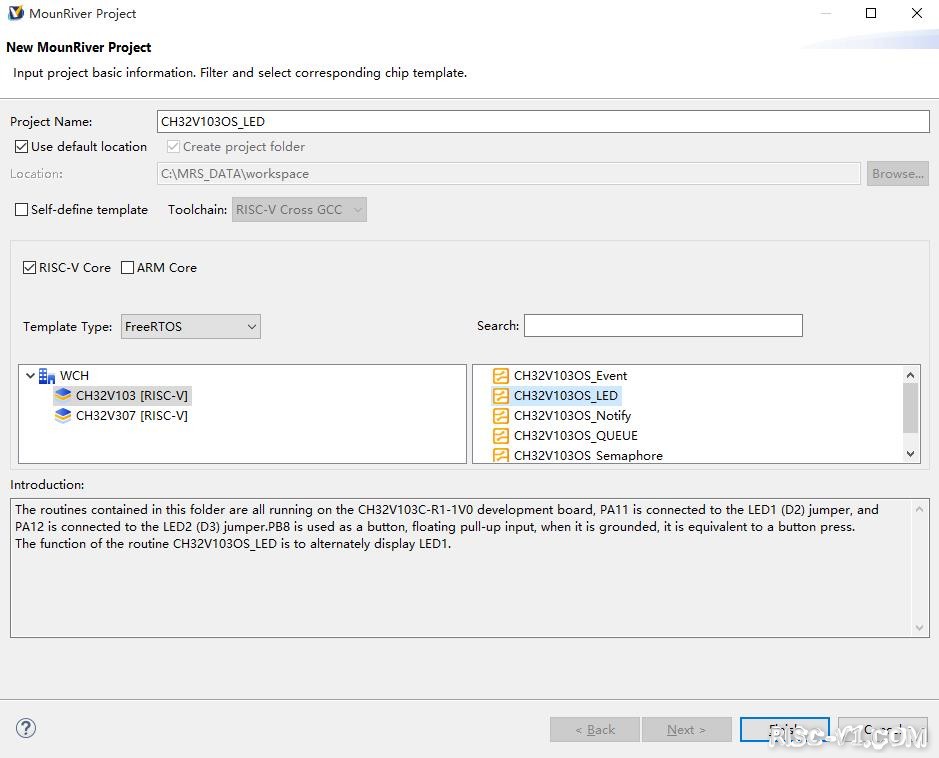This screenshot has height=758, width=939.
Task: Toggle the RISC-V Core checkbox
Action: click(29, 268)
